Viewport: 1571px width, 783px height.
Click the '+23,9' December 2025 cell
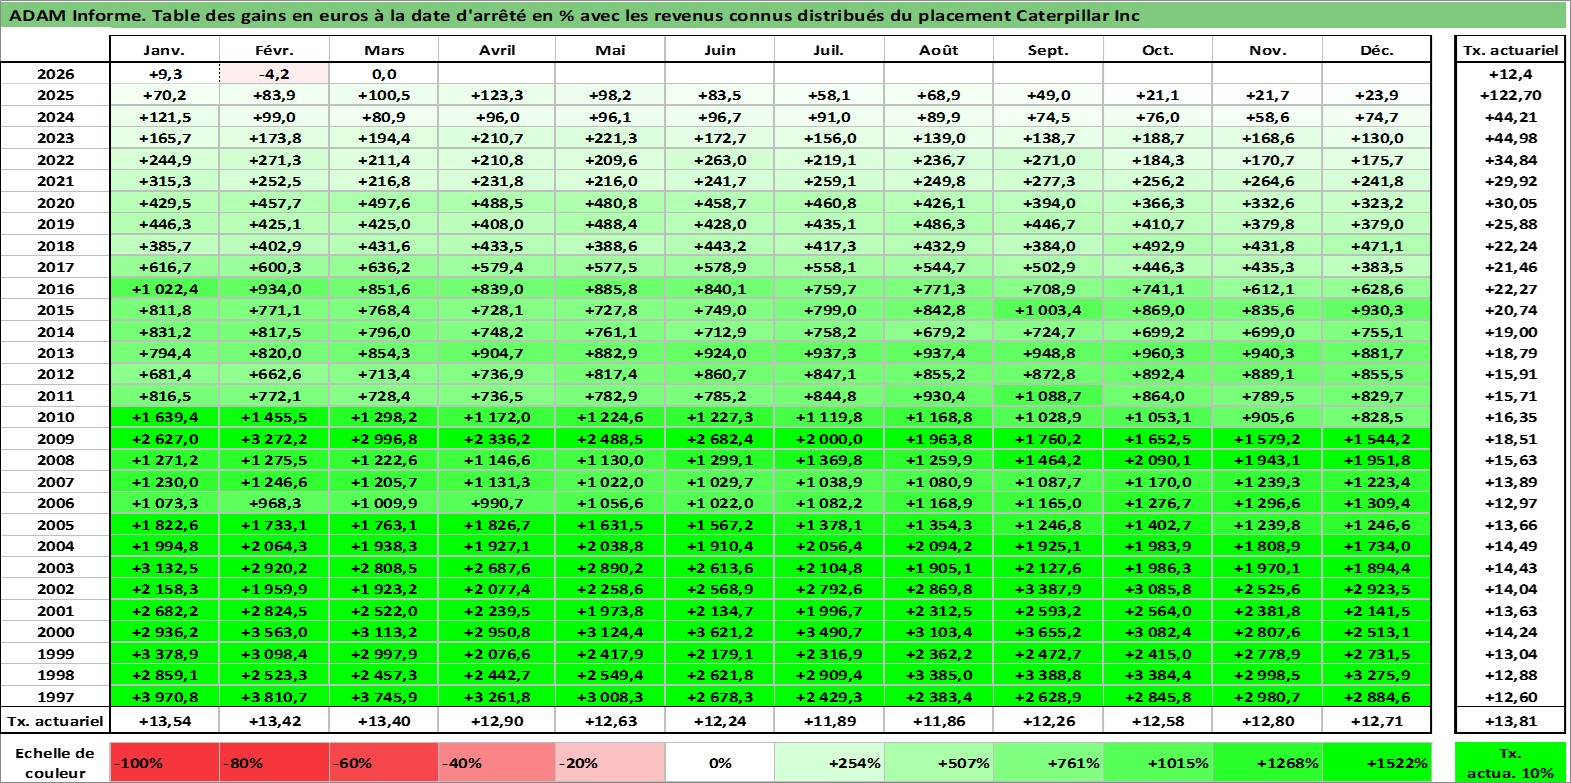tap(1377, 95)
